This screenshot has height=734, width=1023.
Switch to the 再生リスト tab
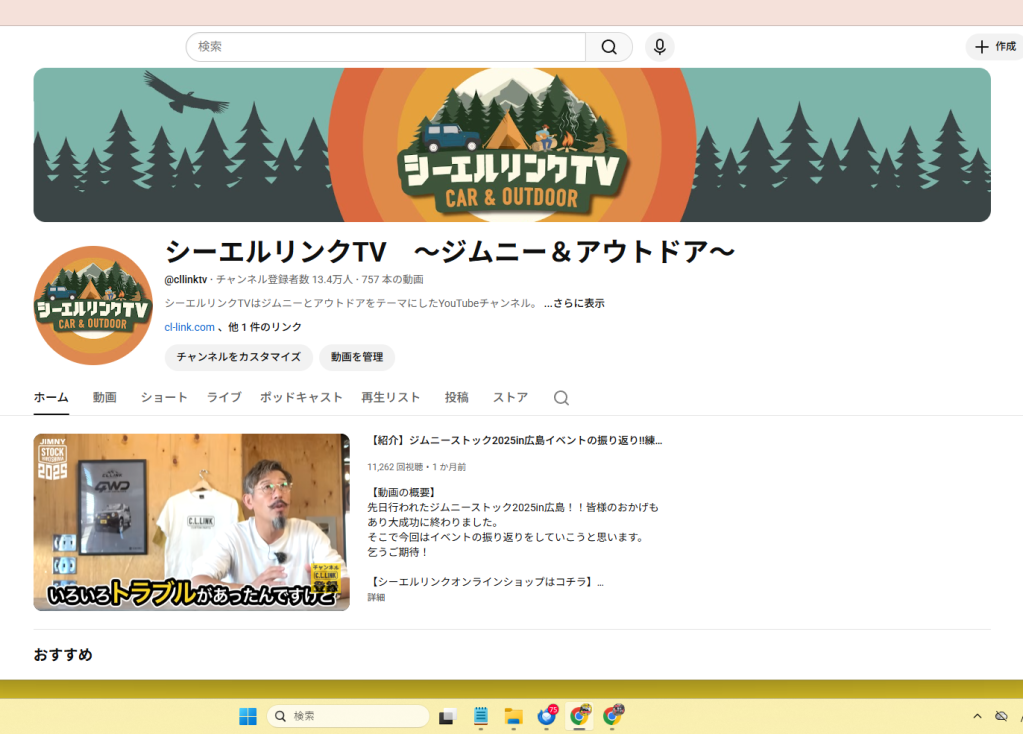(x=391, y=397)
